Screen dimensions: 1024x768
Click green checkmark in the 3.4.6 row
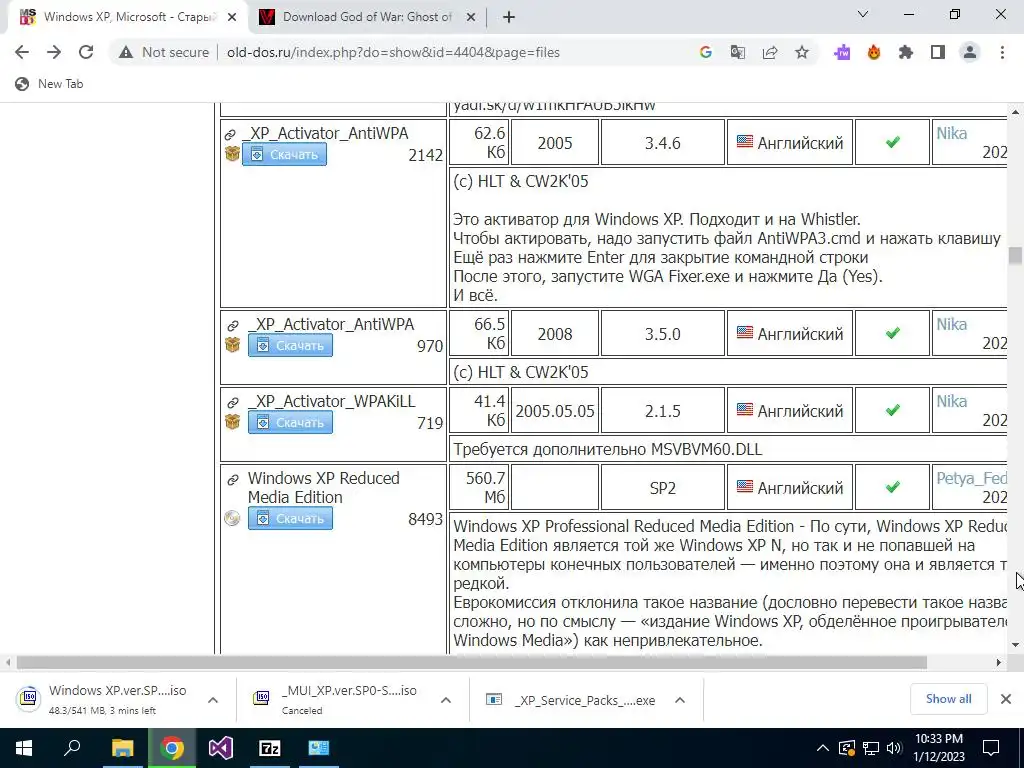point(893,142)
